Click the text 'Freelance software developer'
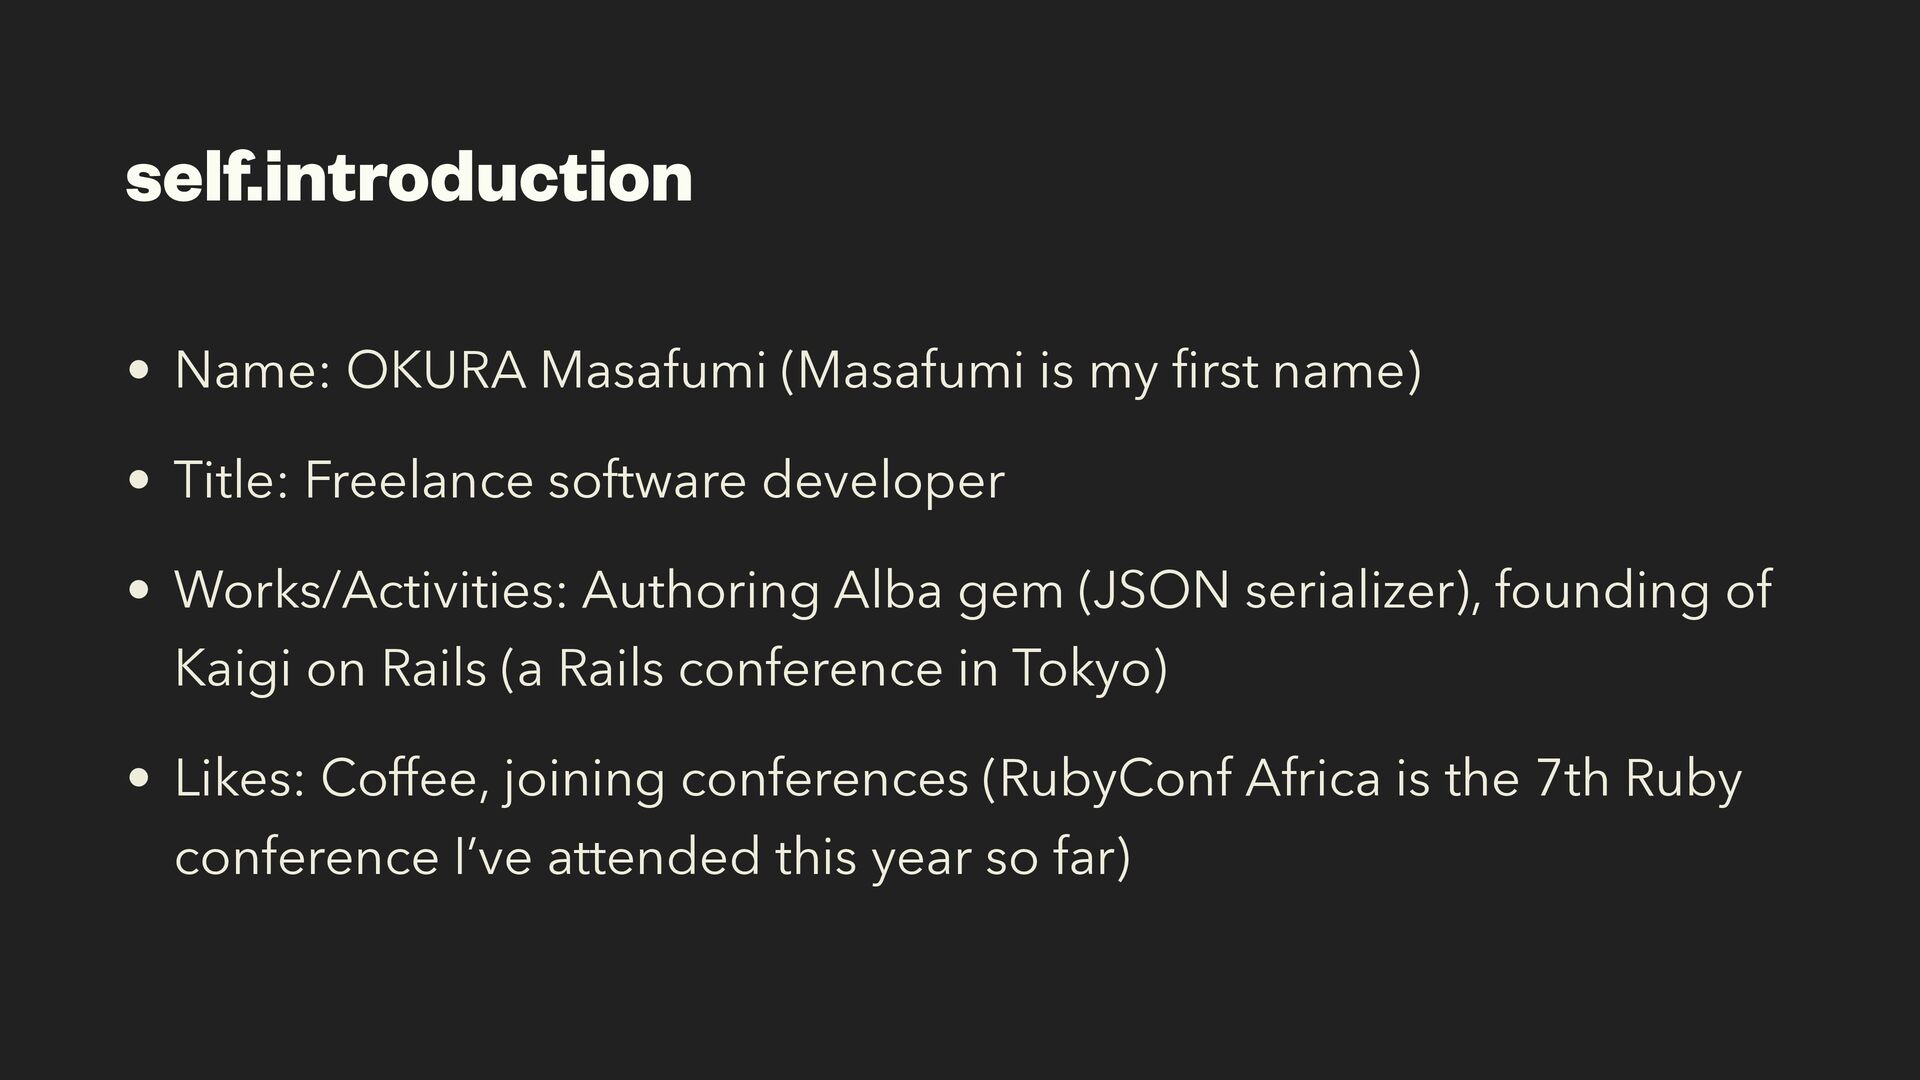This screenshot has width=1920, height=1080. point(654,480)
